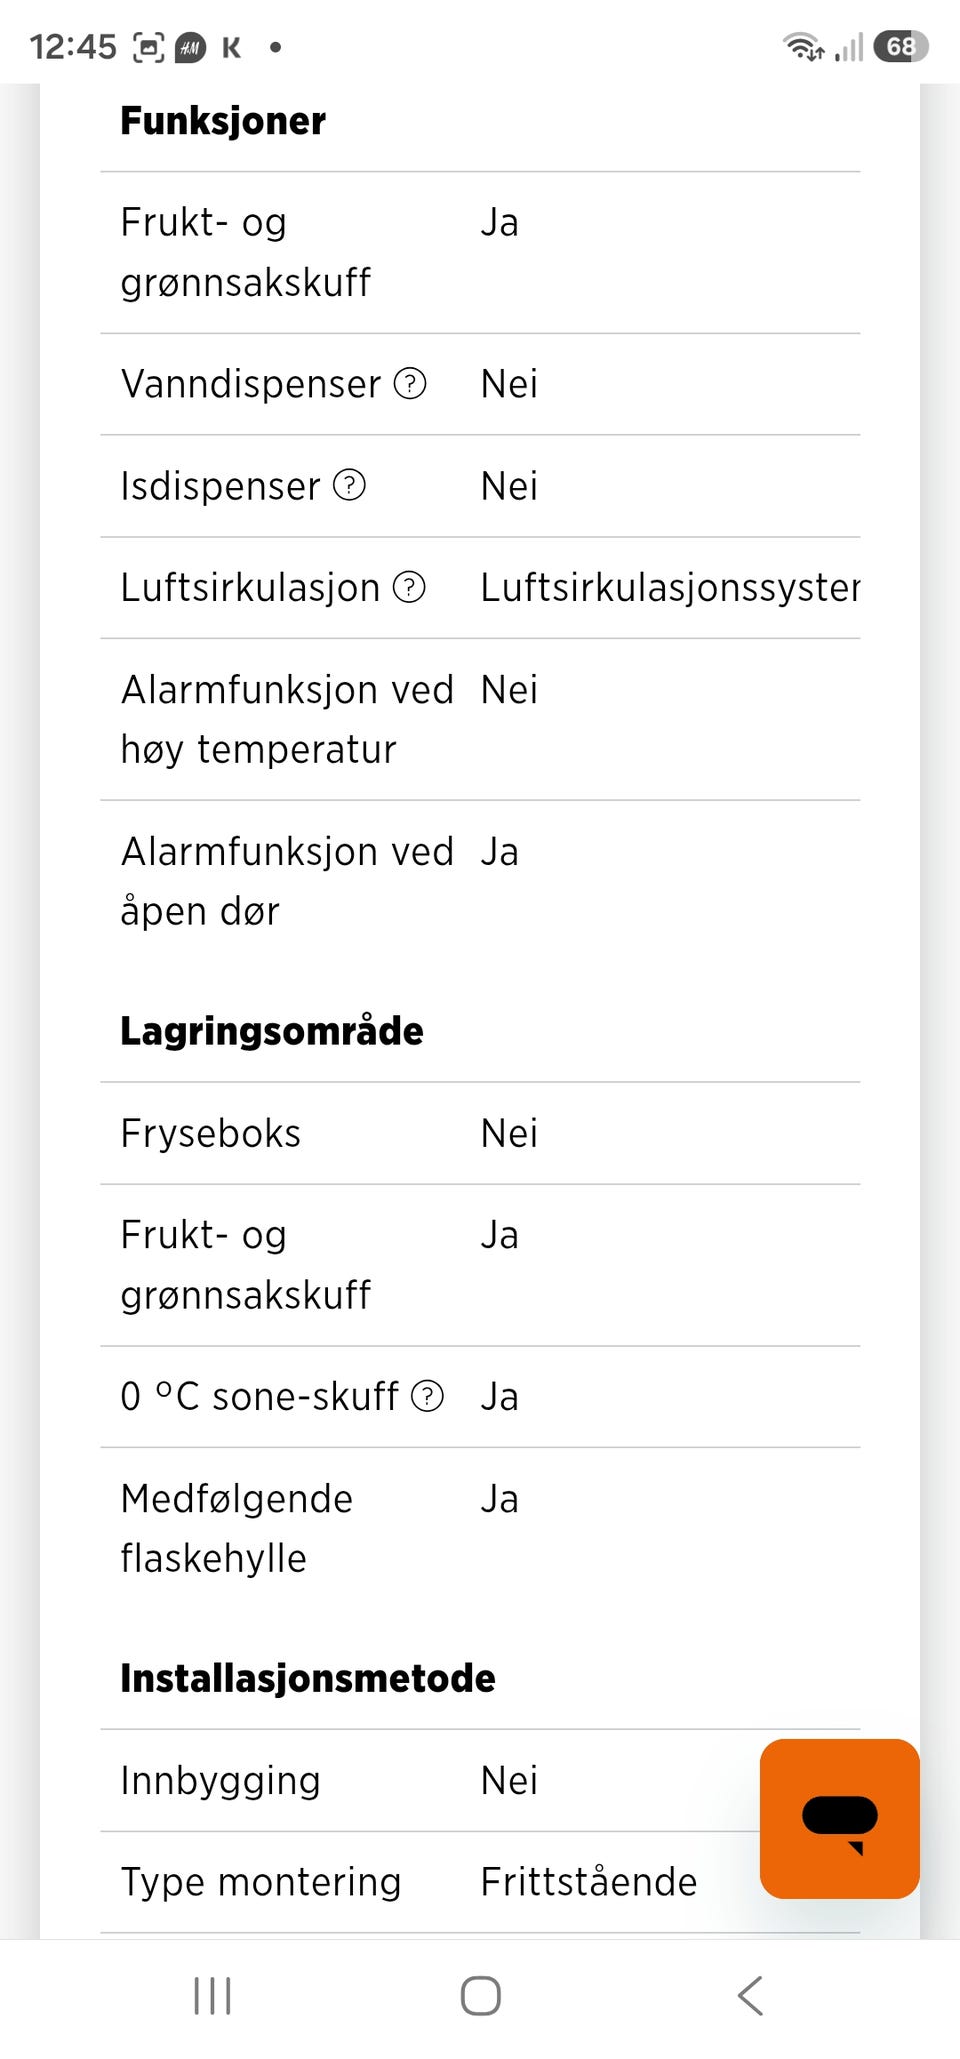This screenshot has width=960, height=2059.
Task: Tap the Type montering row label
Action: [x=260, y=1882]
